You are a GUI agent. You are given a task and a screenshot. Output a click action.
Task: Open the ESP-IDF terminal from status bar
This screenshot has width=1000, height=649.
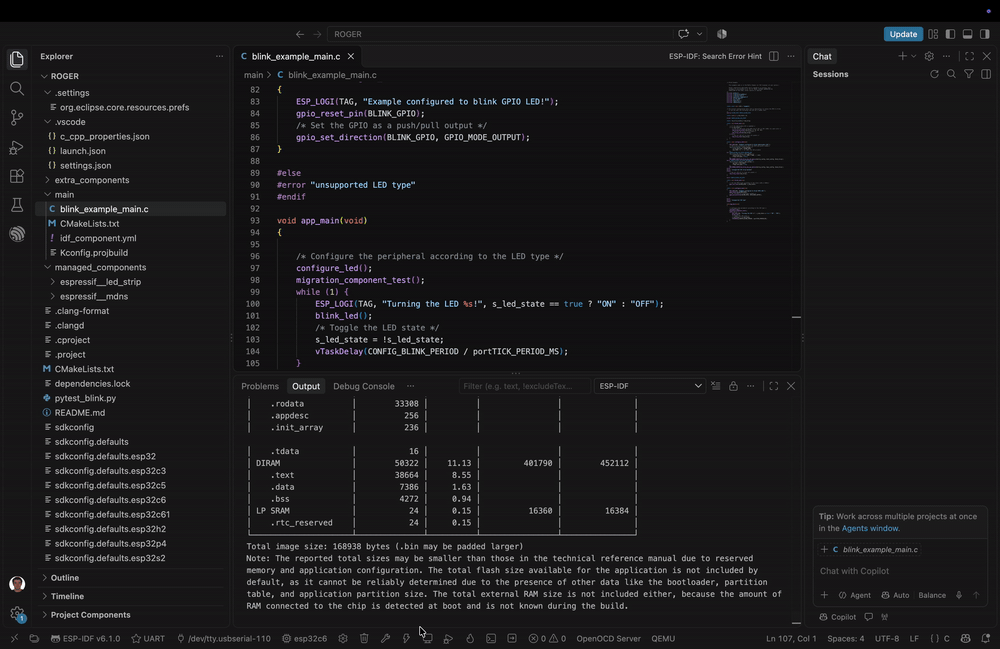coord(491,638)
